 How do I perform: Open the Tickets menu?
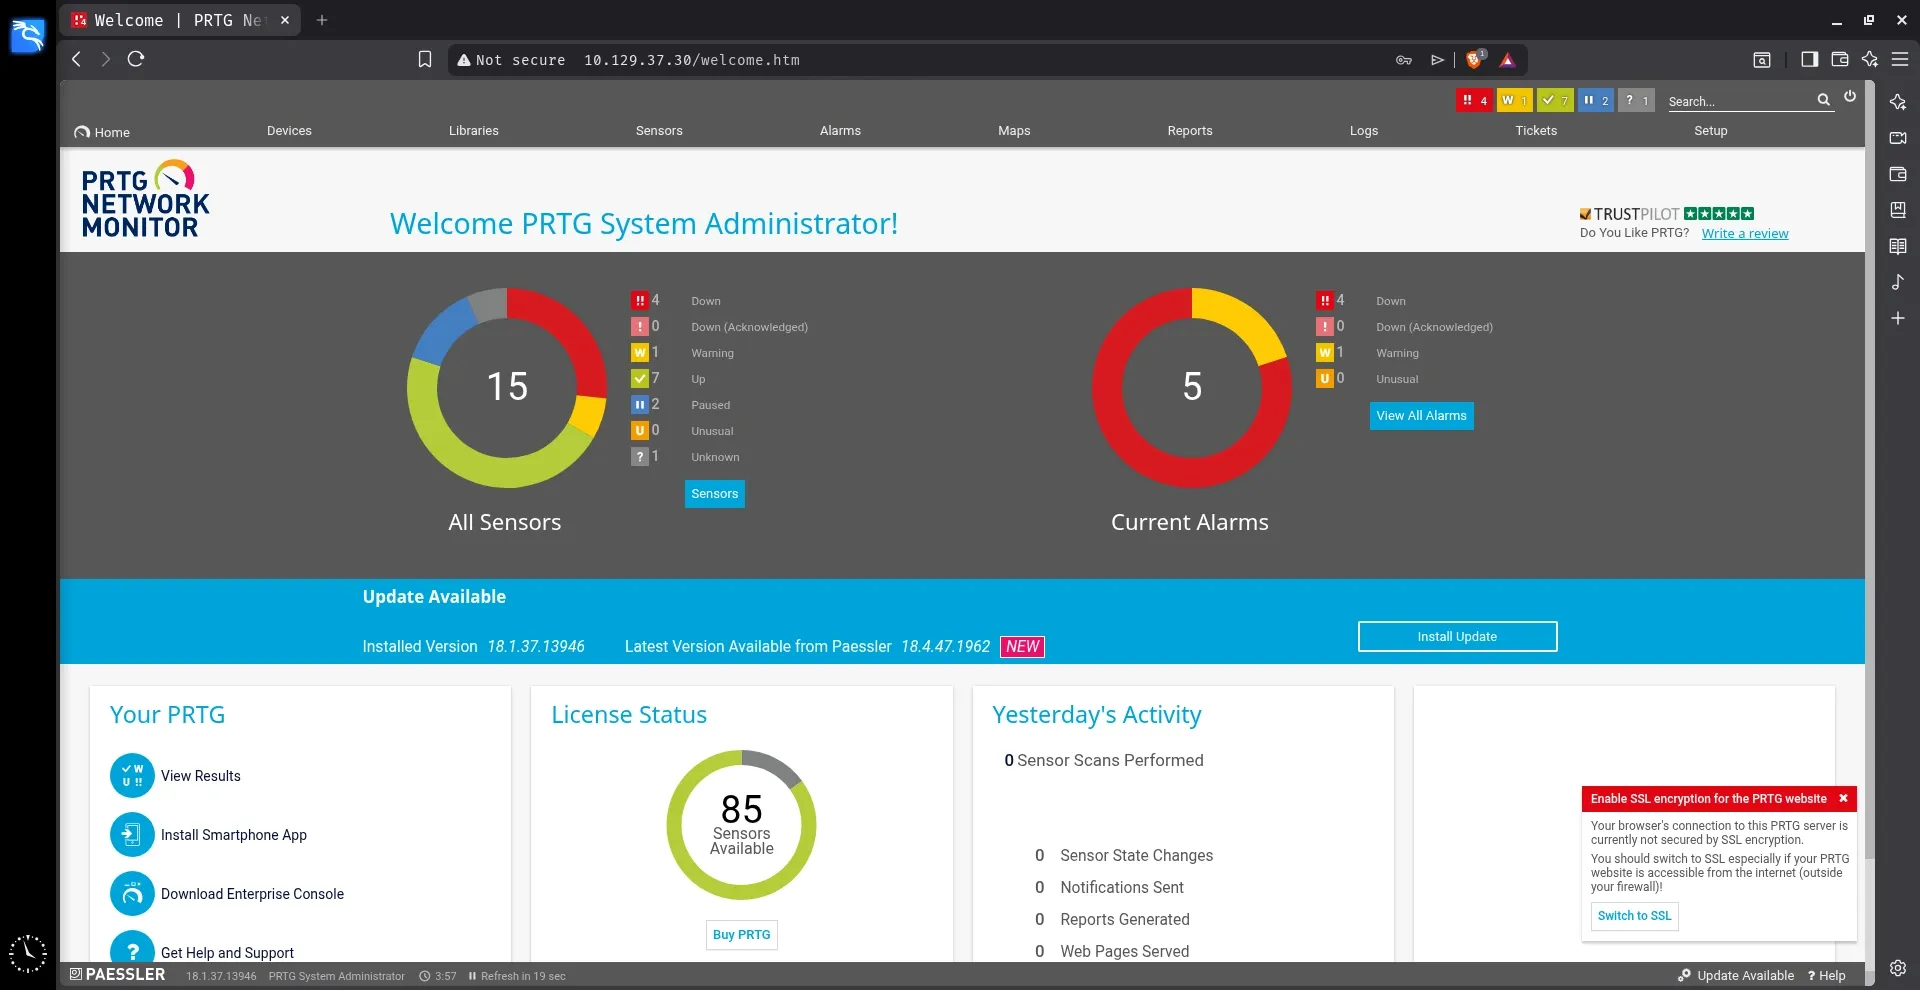(1536, 131)
